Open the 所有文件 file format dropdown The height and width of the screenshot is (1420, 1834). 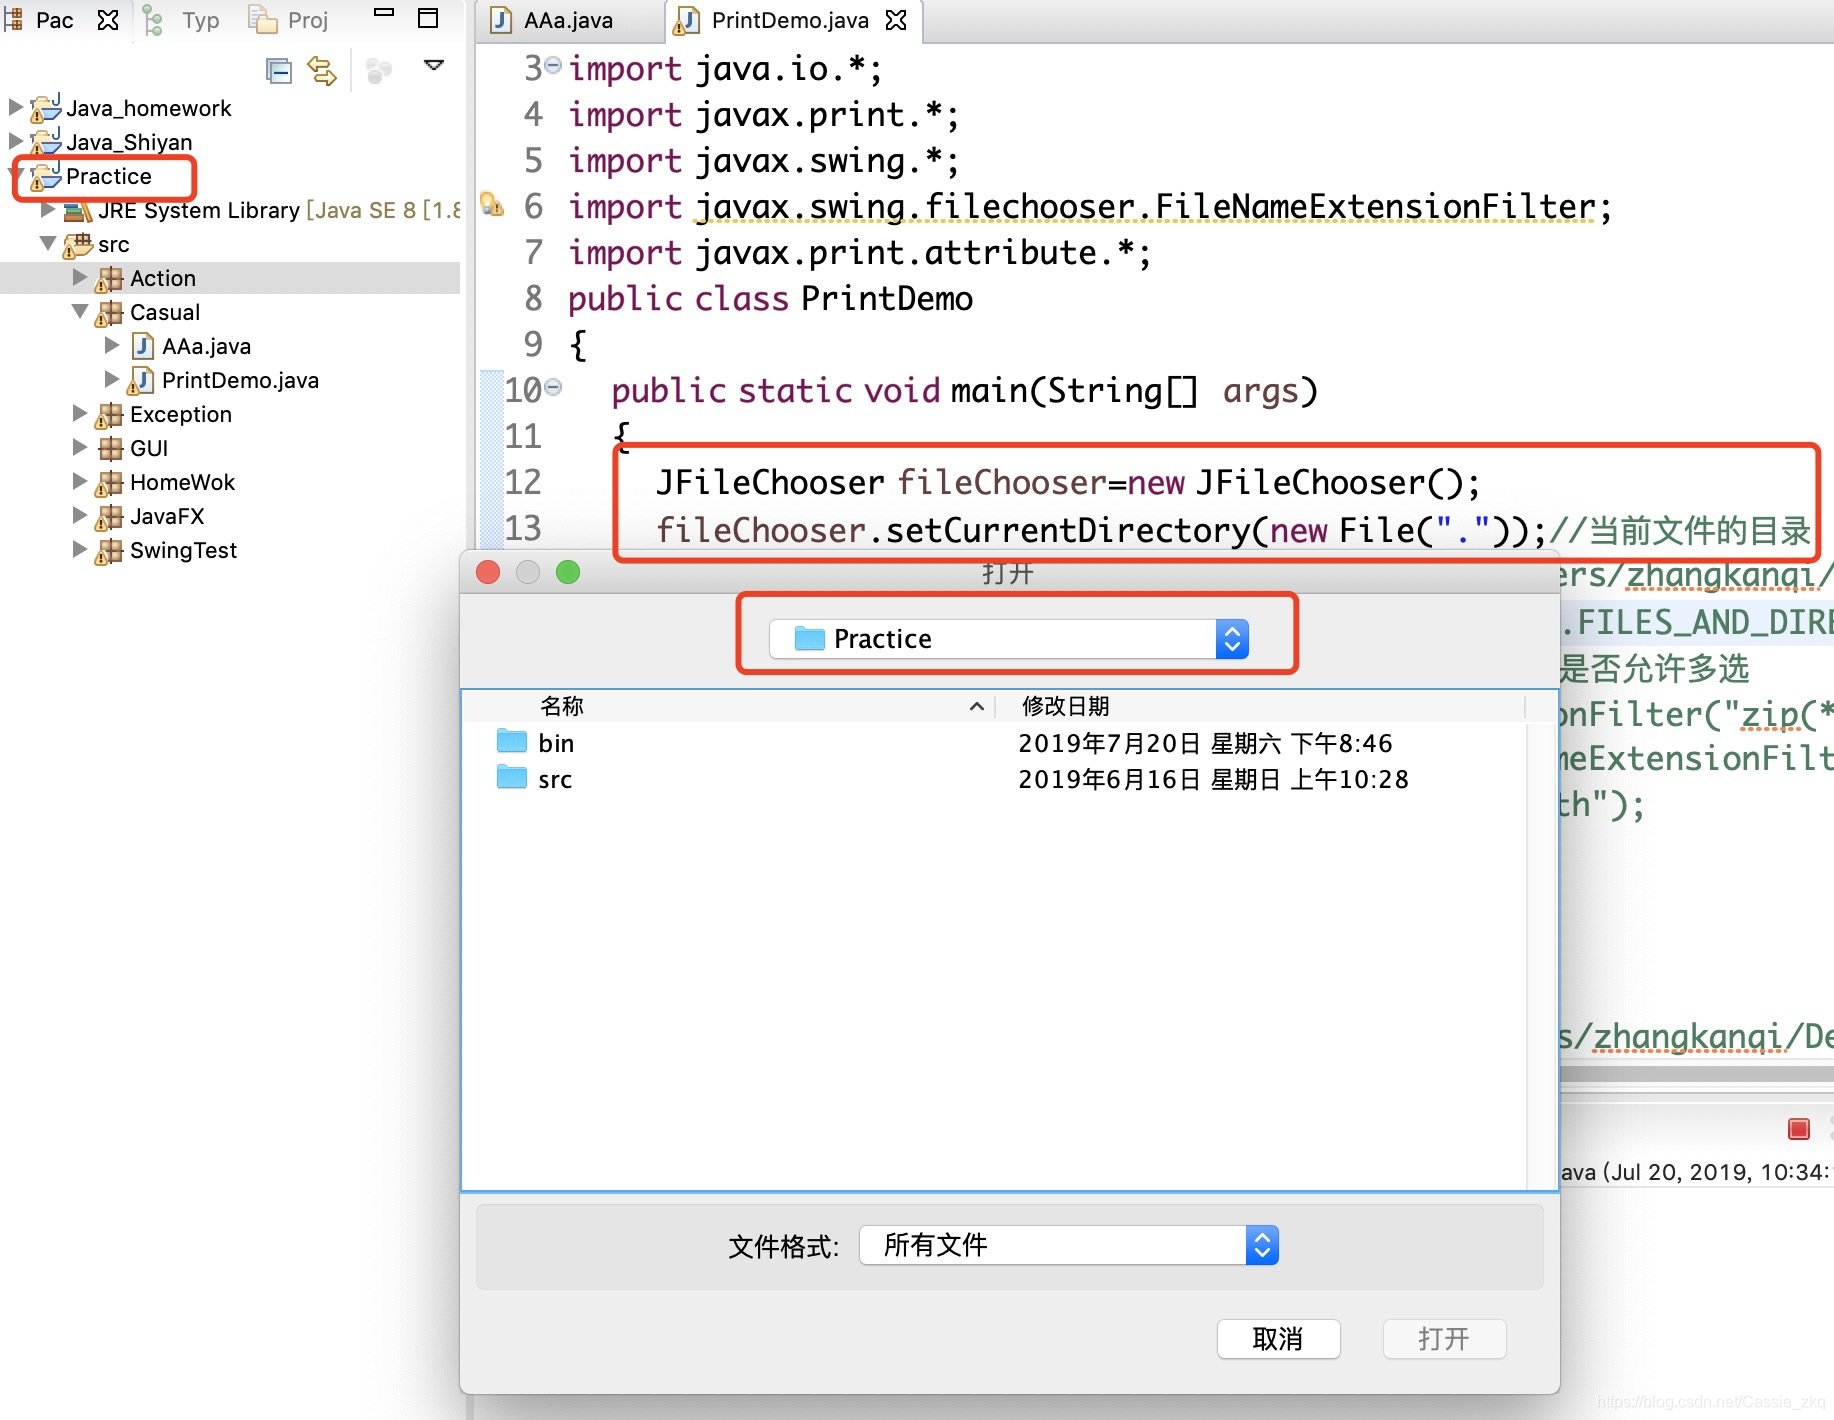[x=1261, y=1245]
